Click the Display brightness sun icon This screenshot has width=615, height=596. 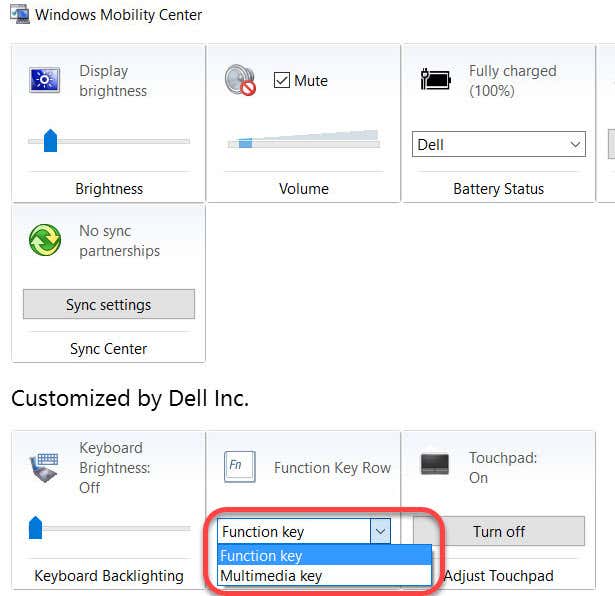(x=46, y=82)
